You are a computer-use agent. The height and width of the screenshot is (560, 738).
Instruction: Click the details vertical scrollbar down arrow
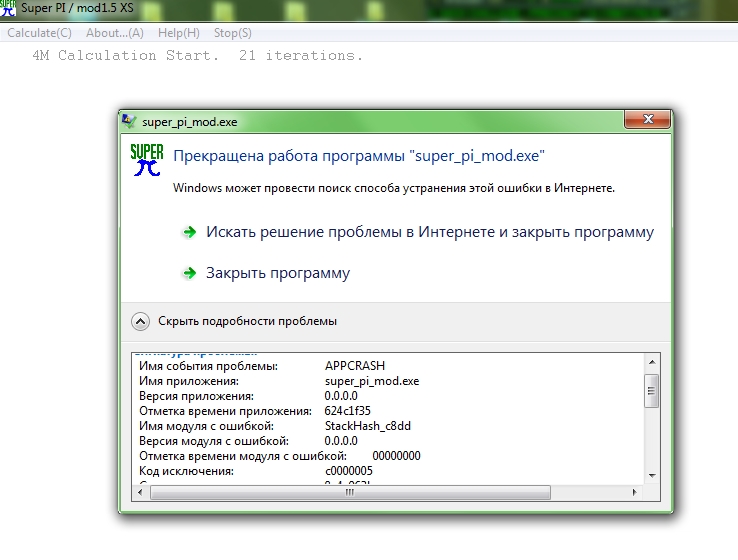pos(652,476)
